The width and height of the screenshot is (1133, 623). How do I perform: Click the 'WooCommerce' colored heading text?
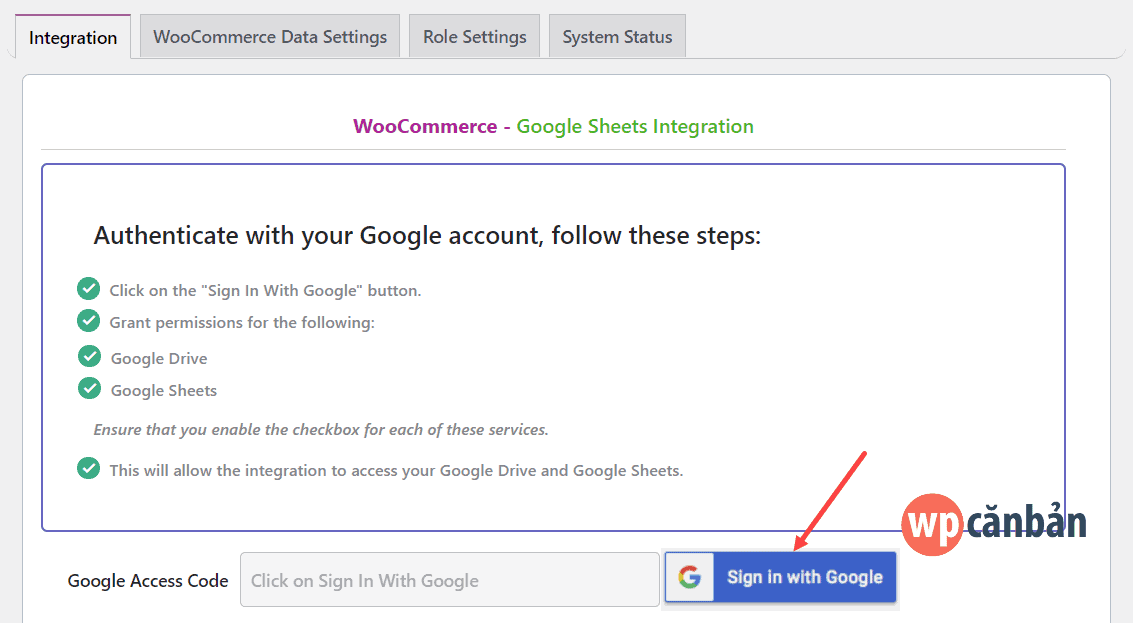(x=425, y=126)
